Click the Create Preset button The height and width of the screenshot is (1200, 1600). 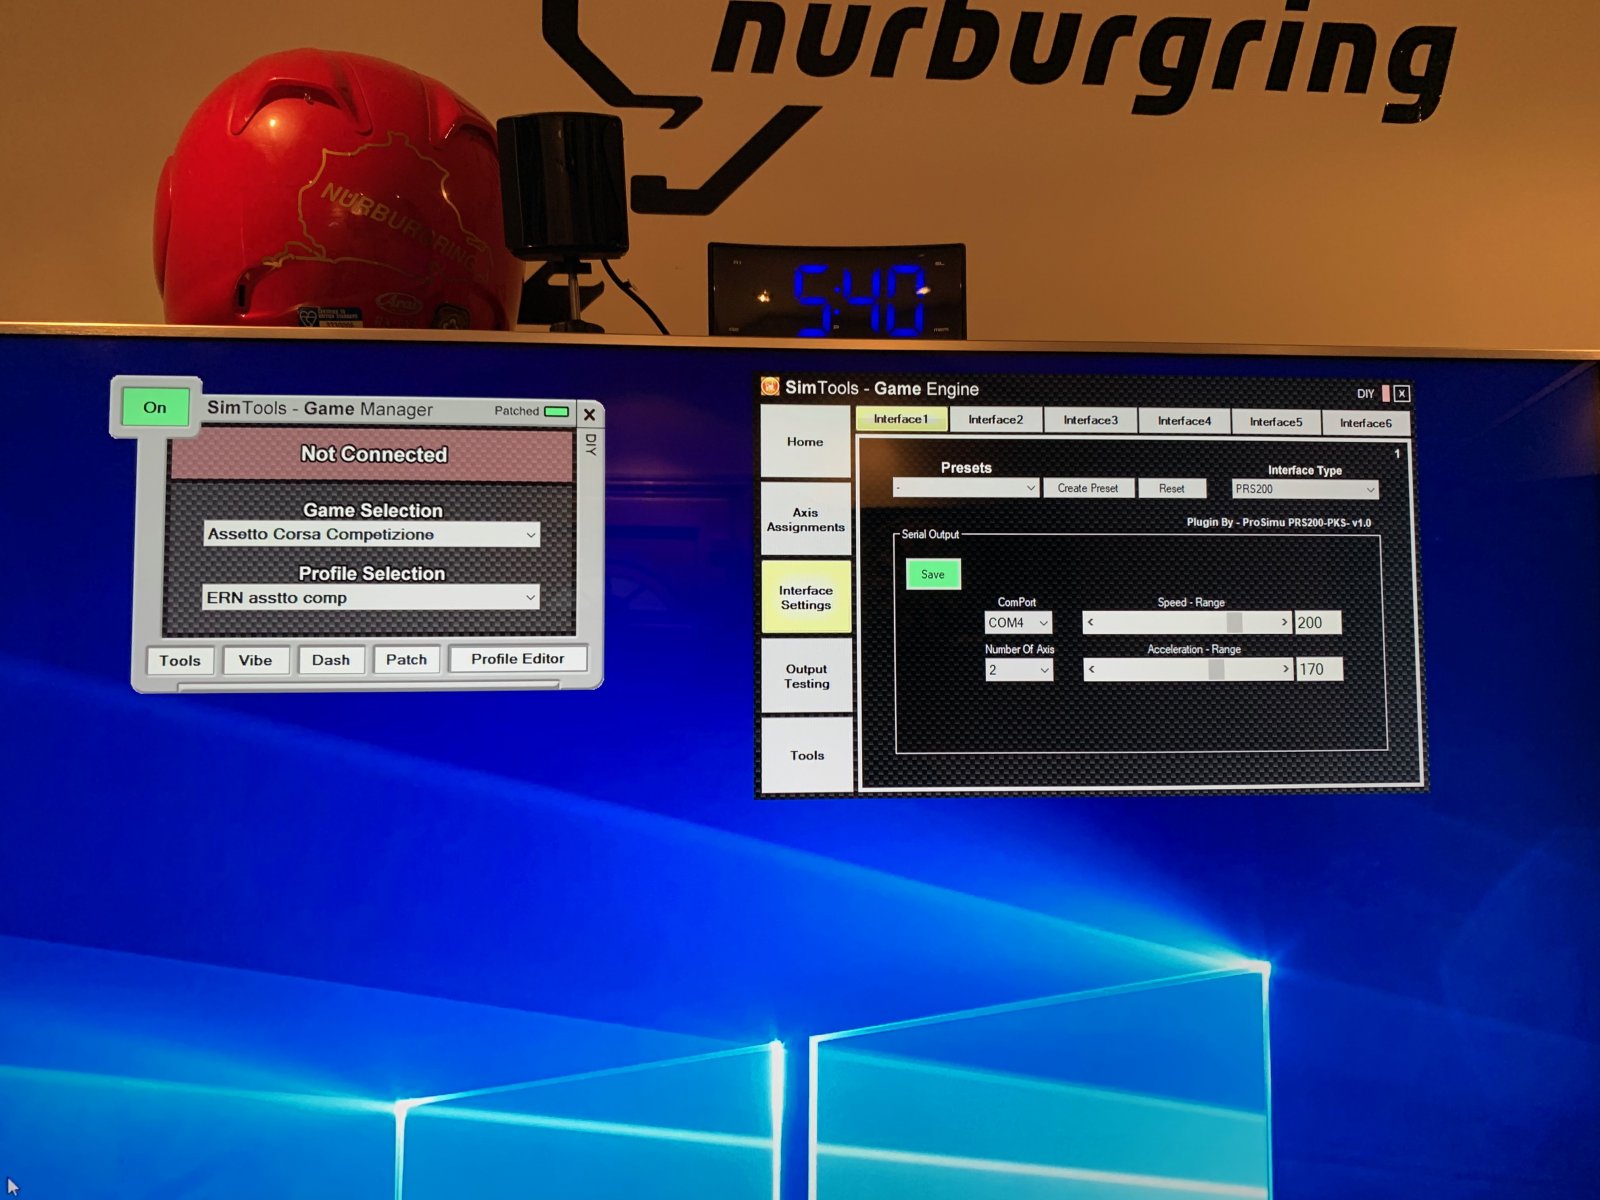tap(1088, 488)
